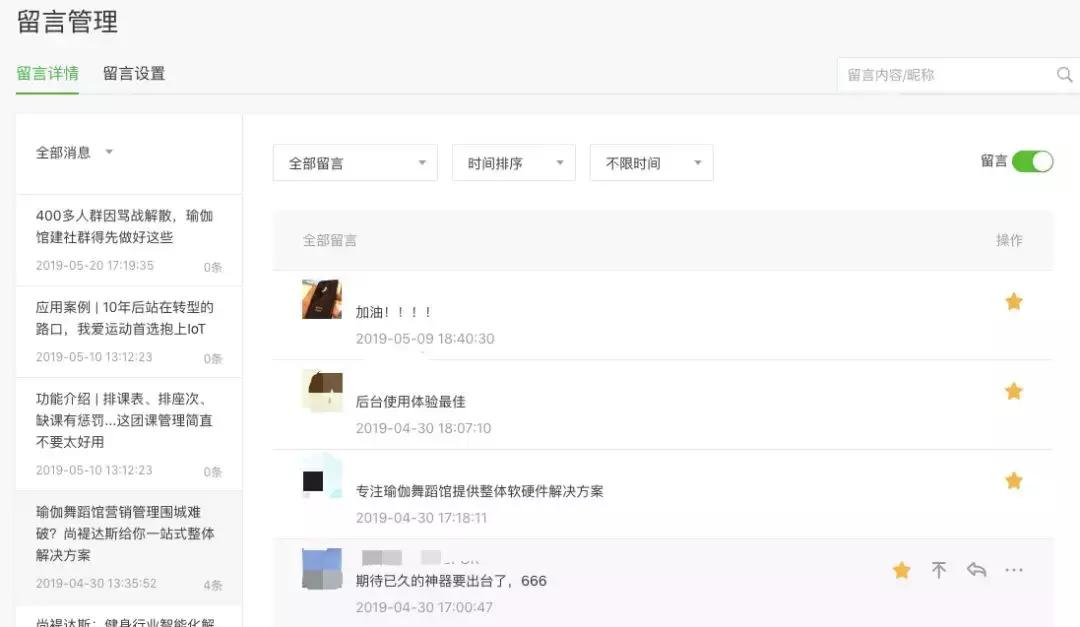Open the 时间排序 sorting dropdown
This screenshot has height=627, width=1080.
pos(513,161)
